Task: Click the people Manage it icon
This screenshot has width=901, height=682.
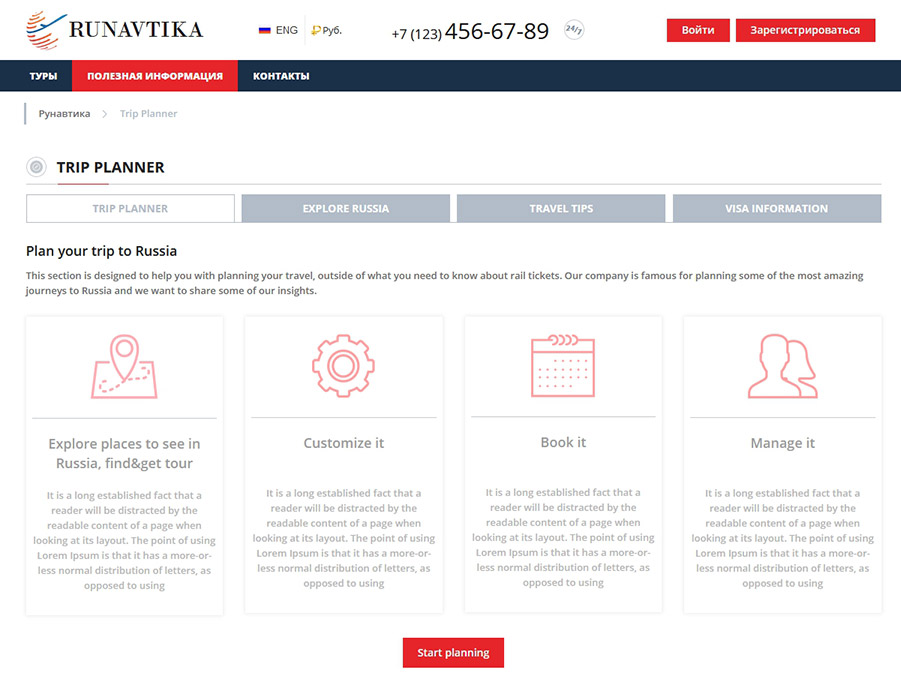Action: click(782, 366)
